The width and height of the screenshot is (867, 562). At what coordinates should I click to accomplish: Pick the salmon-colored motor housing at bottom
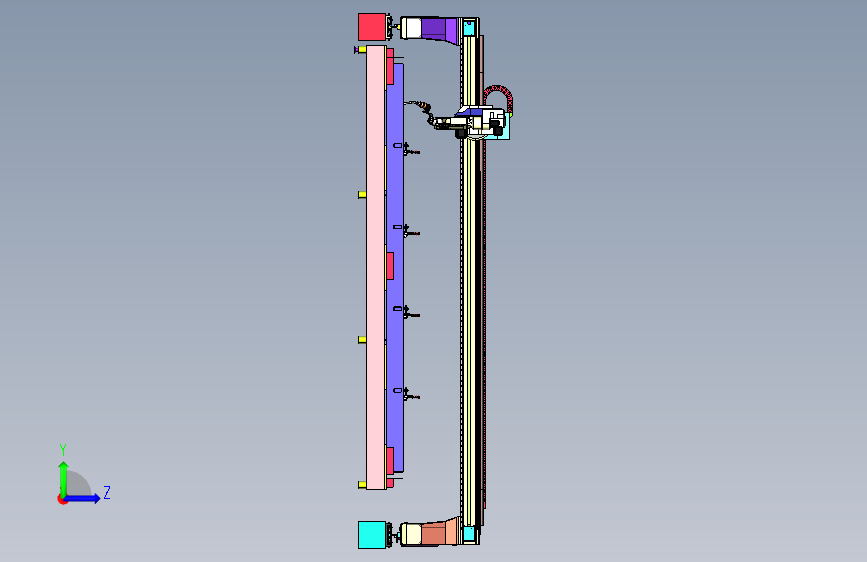[x=440, y=533]
